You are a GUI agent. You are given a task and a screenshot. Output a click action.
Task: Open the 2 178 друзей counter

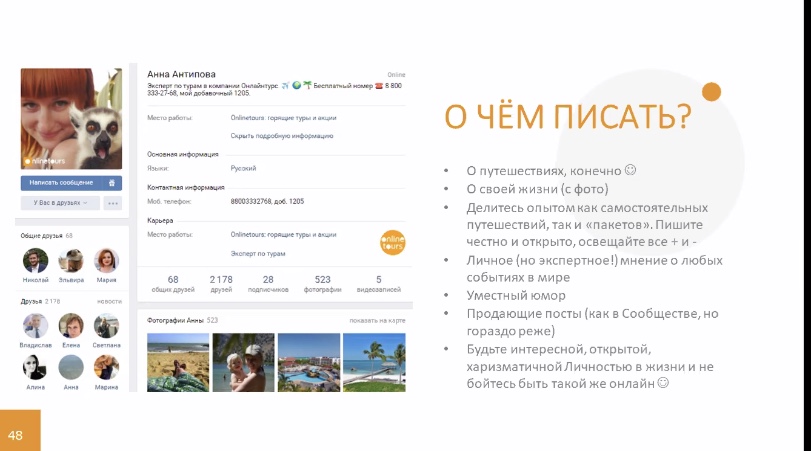[220, 284]
